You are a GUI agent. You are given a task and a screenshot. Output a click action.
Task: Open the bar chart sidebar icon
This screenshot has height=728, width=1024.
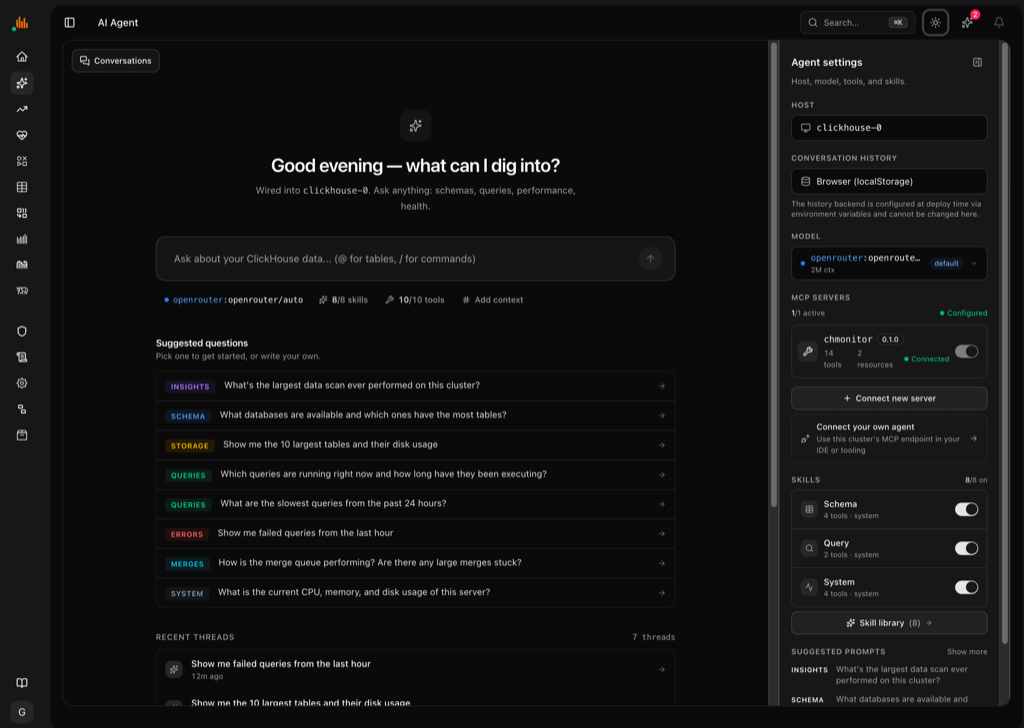point(22,239)
